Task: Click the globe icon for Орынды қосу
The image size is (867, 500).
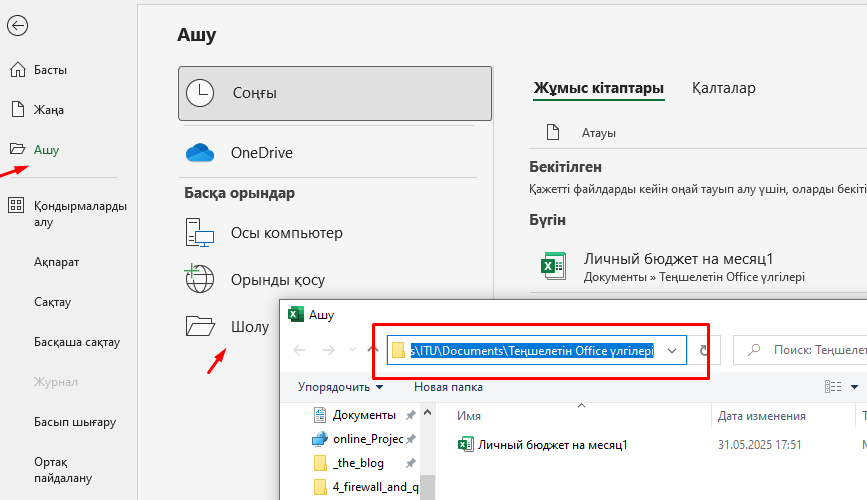Action: (199, 278)
